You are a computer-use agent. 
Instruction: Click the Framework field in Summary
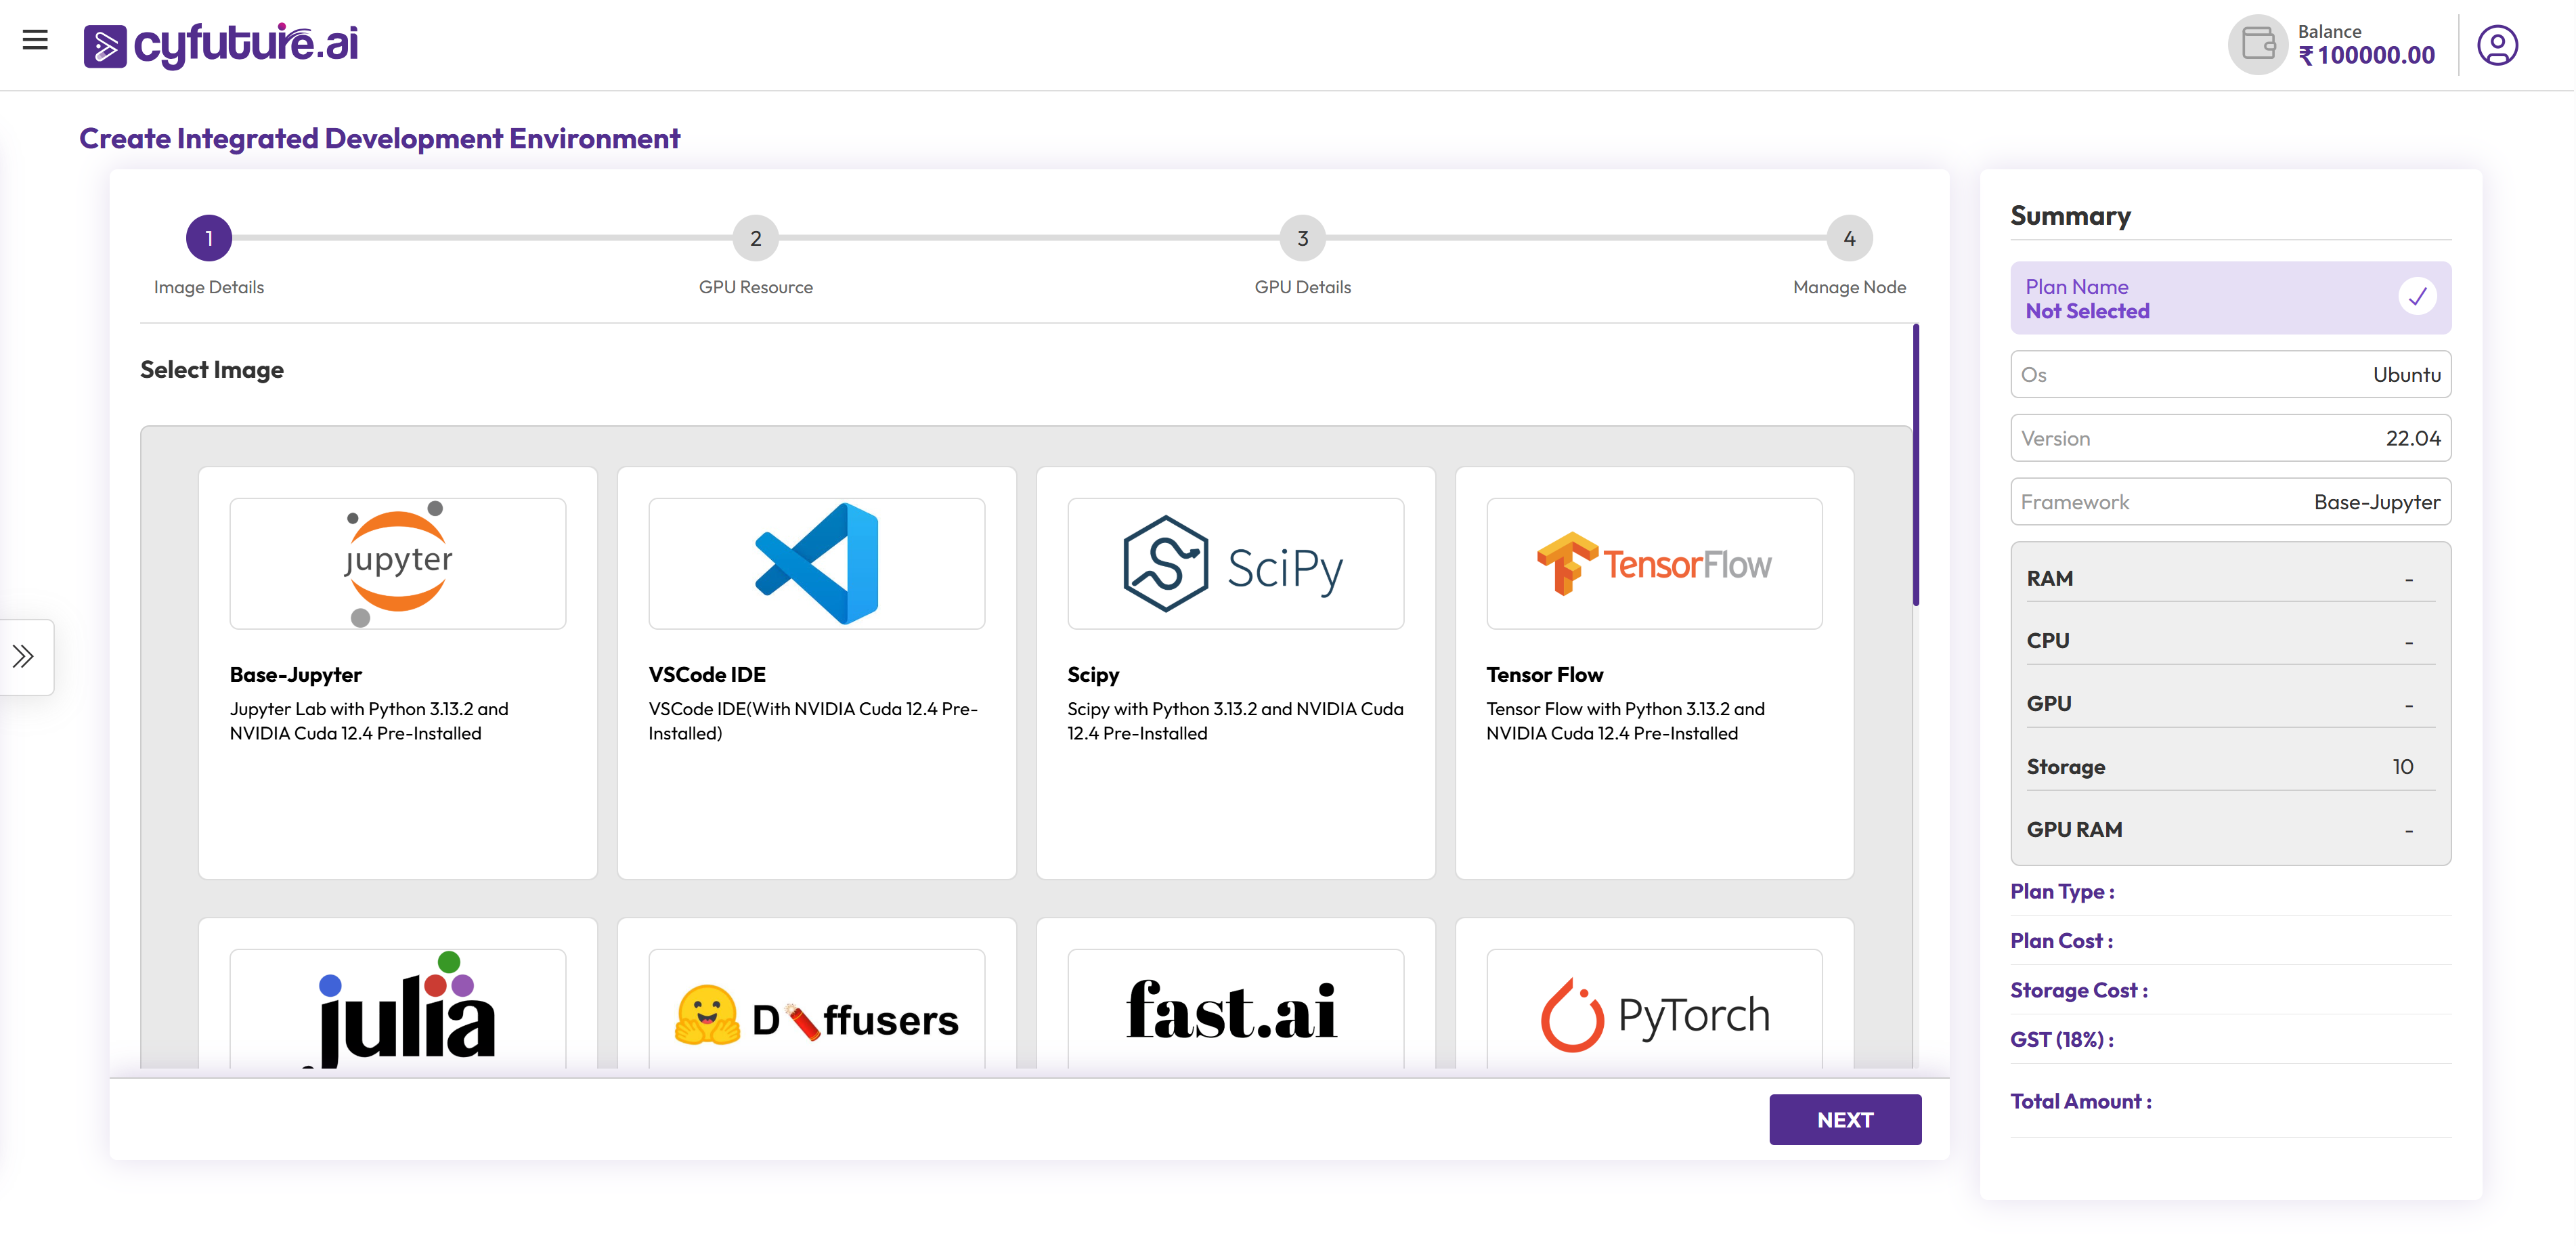click(2230, 502)
